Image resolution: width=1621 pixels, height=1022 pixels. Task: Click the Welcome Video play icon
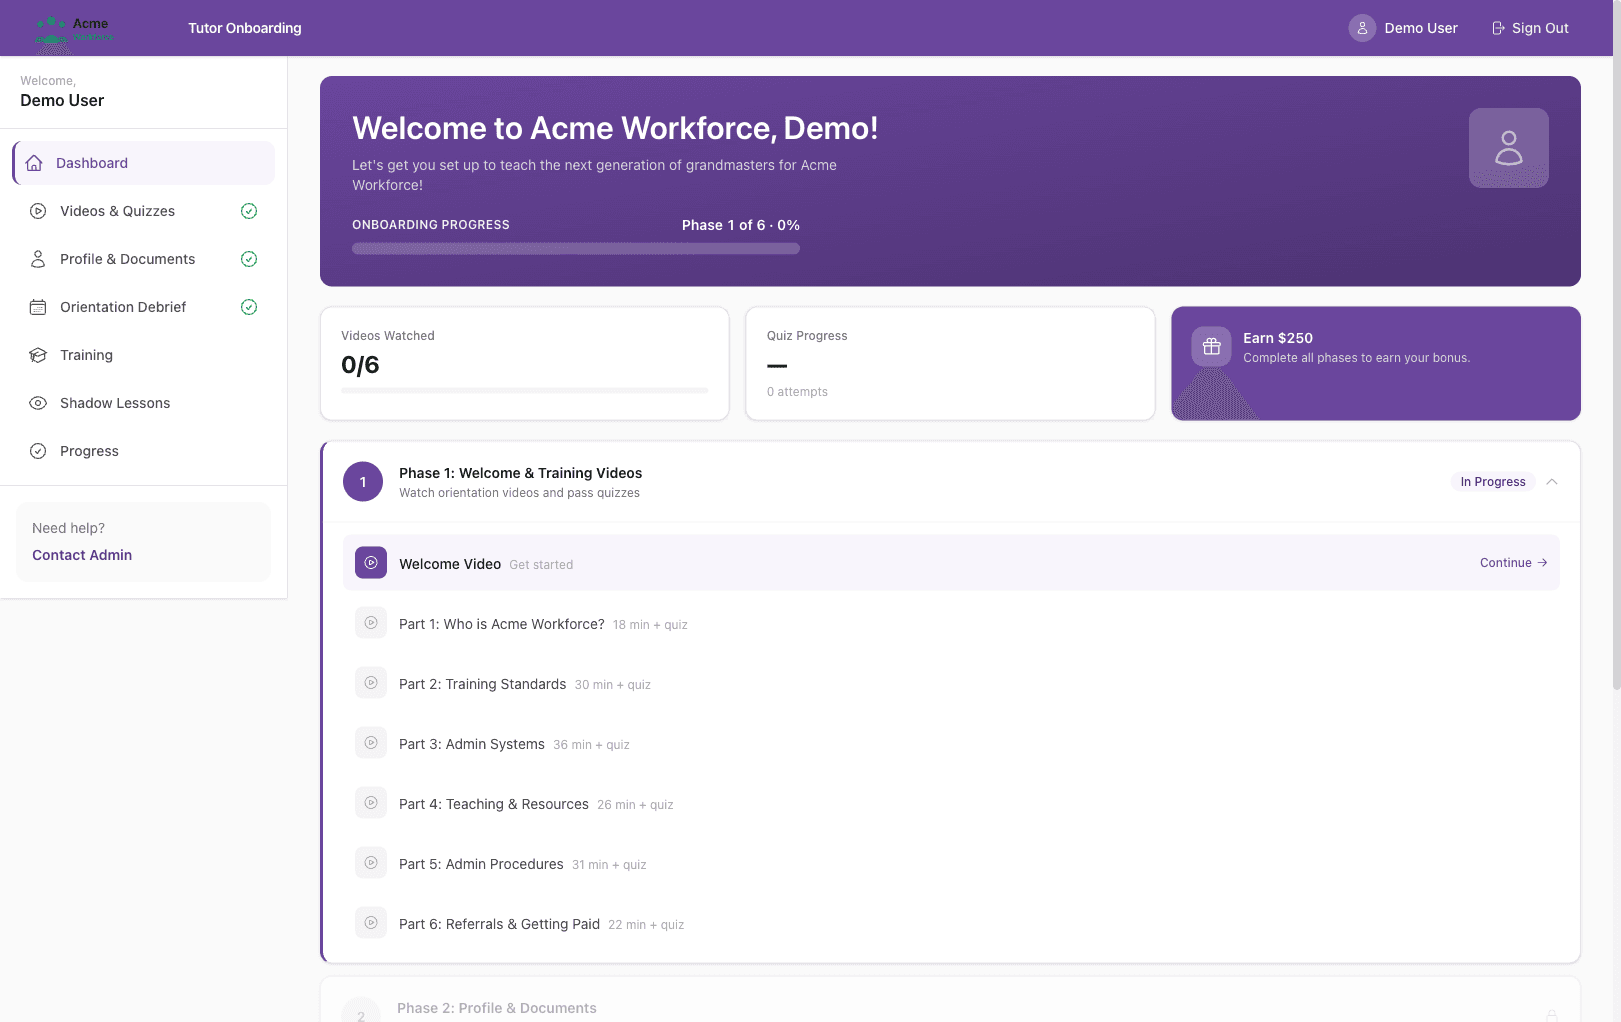(371, 562)
